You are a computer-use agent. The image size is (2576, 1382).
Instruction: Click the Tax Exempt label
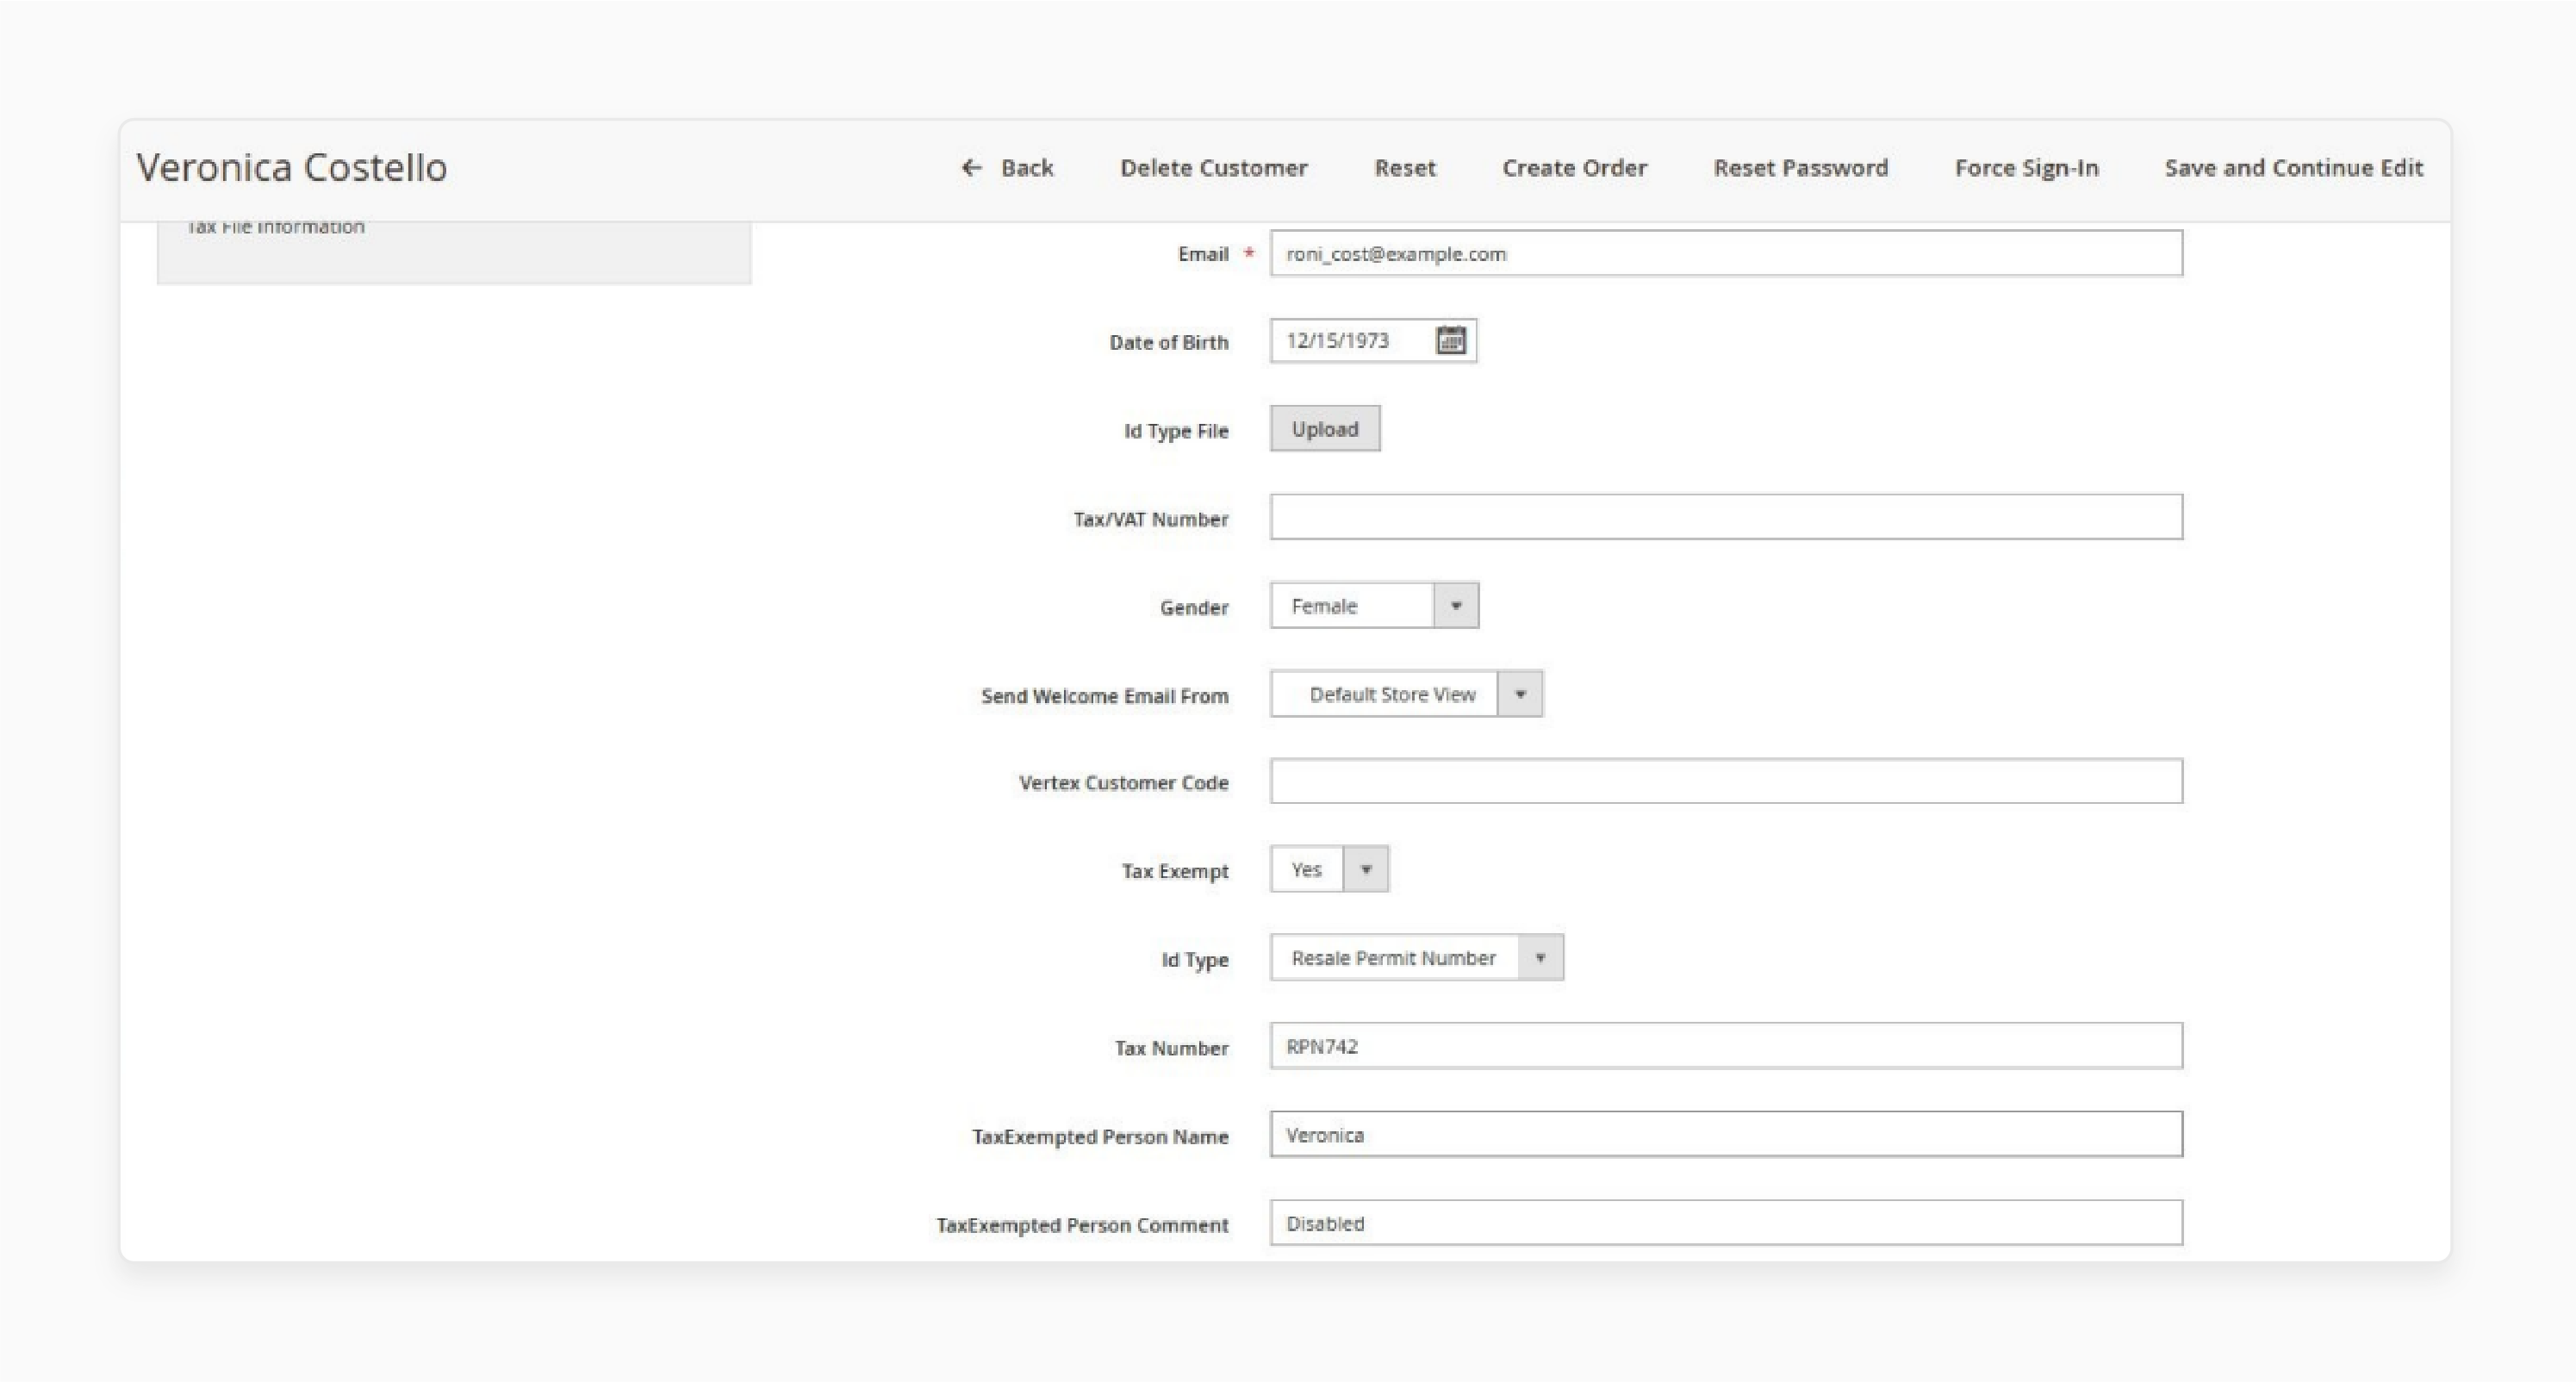click(1175, 871)
